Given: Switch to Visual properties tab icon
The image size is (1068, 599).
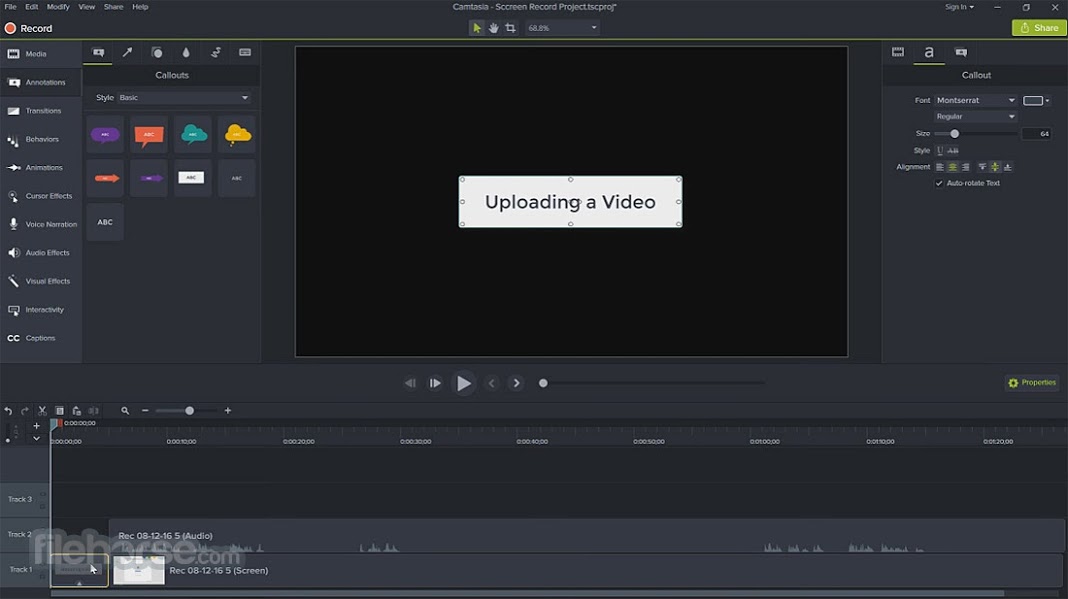Looking at the screenshot, I should 898,52.
